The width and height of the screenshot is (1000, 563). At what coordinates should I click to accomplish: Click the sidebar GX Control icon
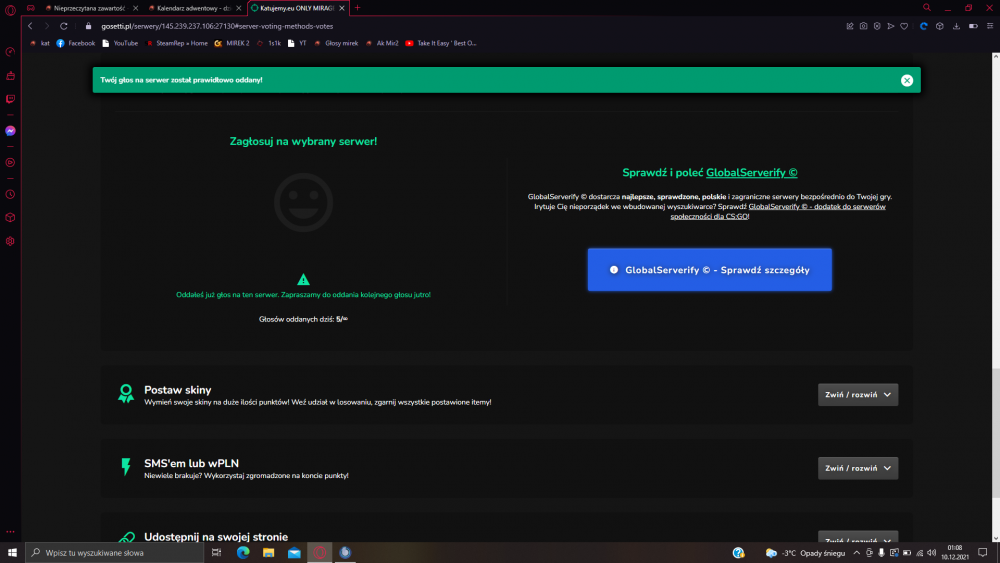(x=10, y=52)
